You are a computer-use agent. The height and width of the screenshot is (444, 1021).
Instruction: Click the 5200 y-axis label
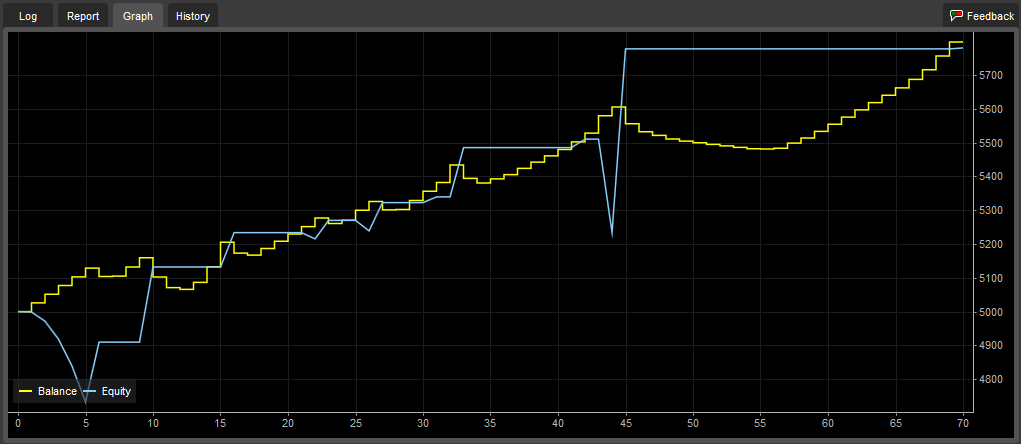(990, 245)
